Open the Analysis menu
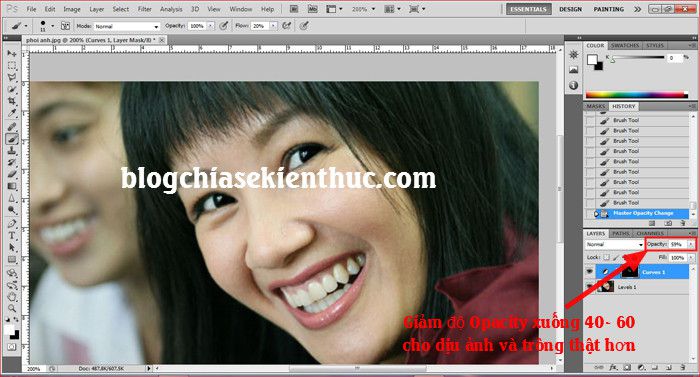 [171, 9]
